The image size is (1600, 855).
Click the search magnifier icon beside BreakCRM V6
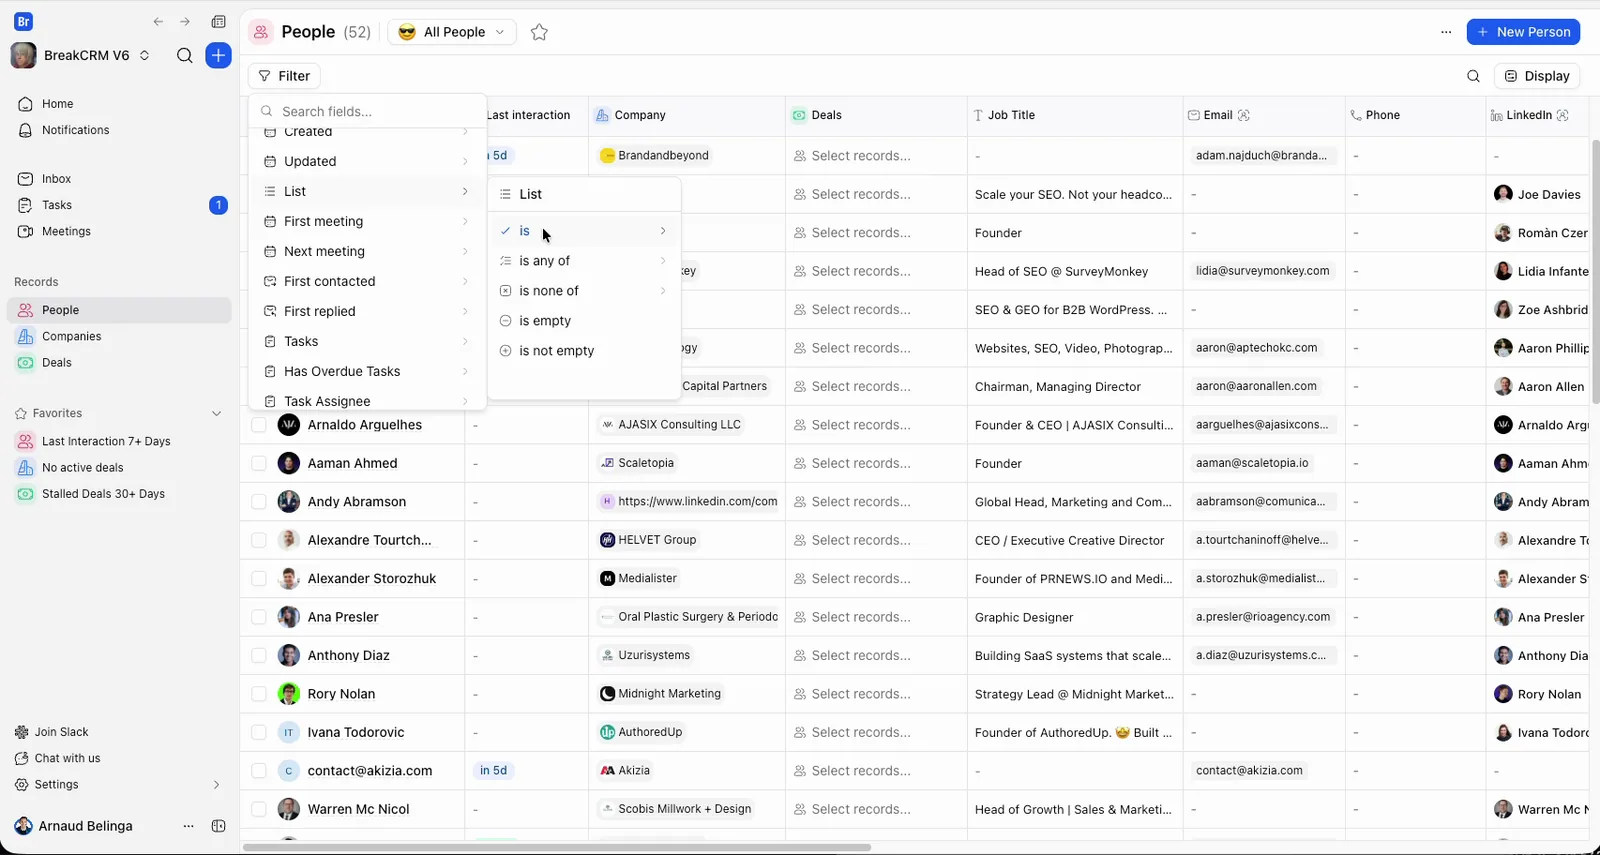pyautogui.click(x=184, y=55)
